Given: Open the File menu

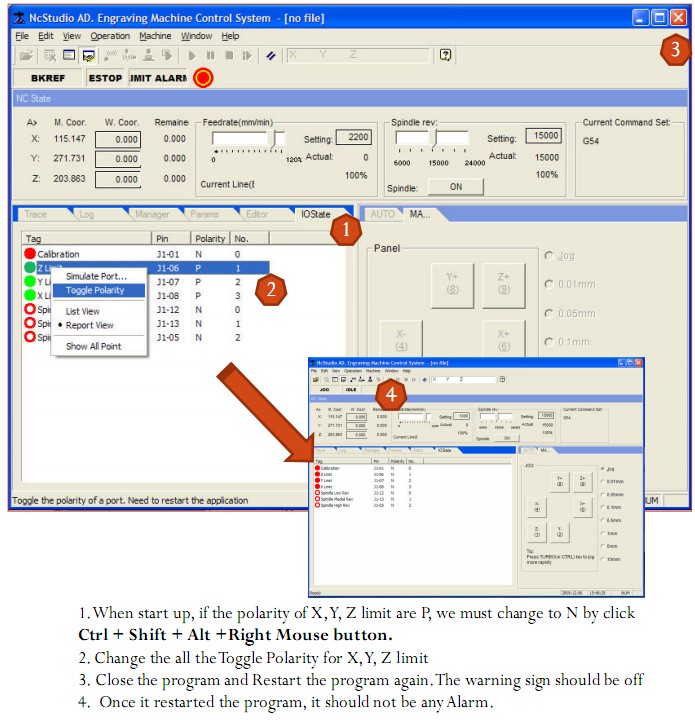Looking at the screenshot, I should pos(22,36).
